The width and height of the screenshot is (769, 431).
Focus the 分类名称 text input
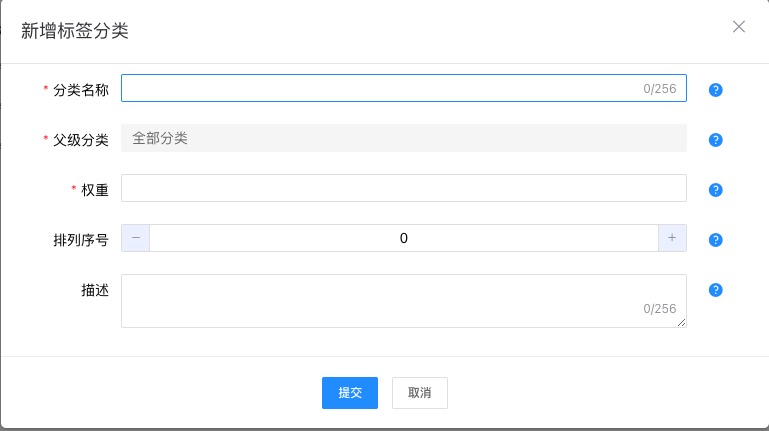[380, 89]
